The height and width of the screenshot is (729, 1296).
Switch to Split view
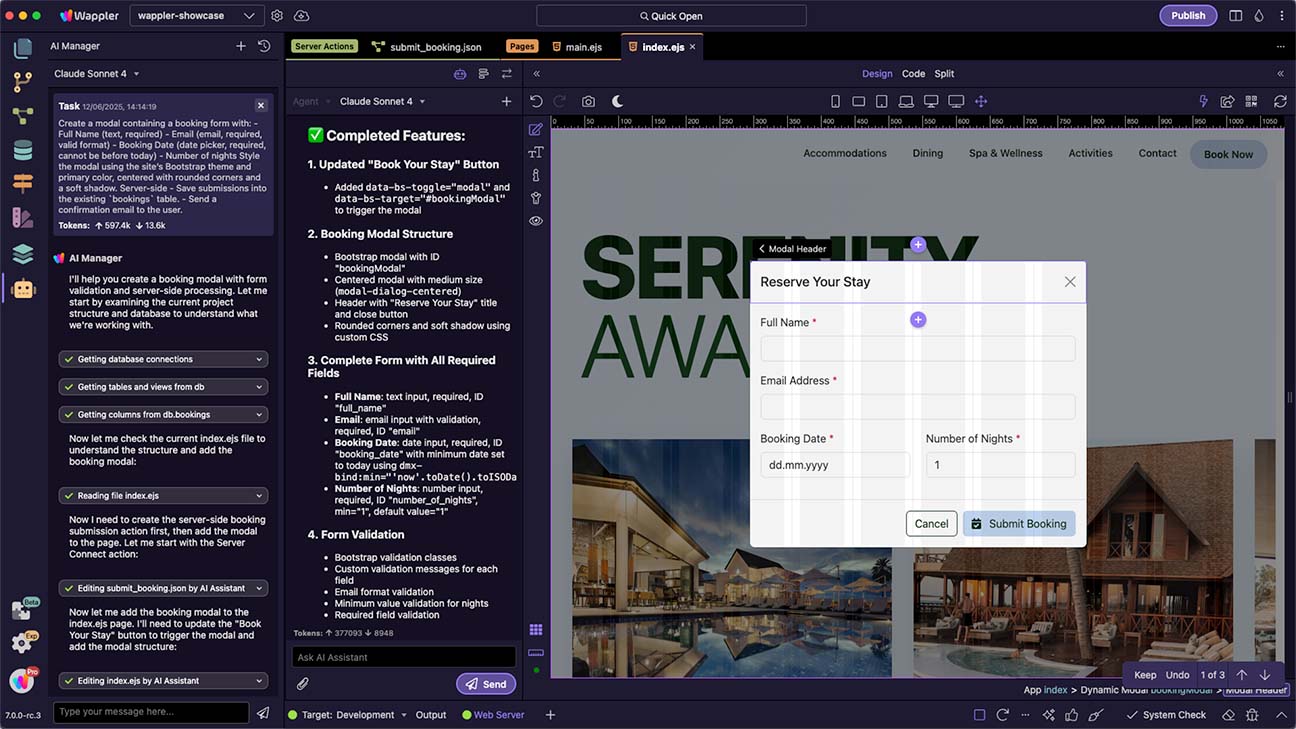pyautogui.click(x=944, y=74)
